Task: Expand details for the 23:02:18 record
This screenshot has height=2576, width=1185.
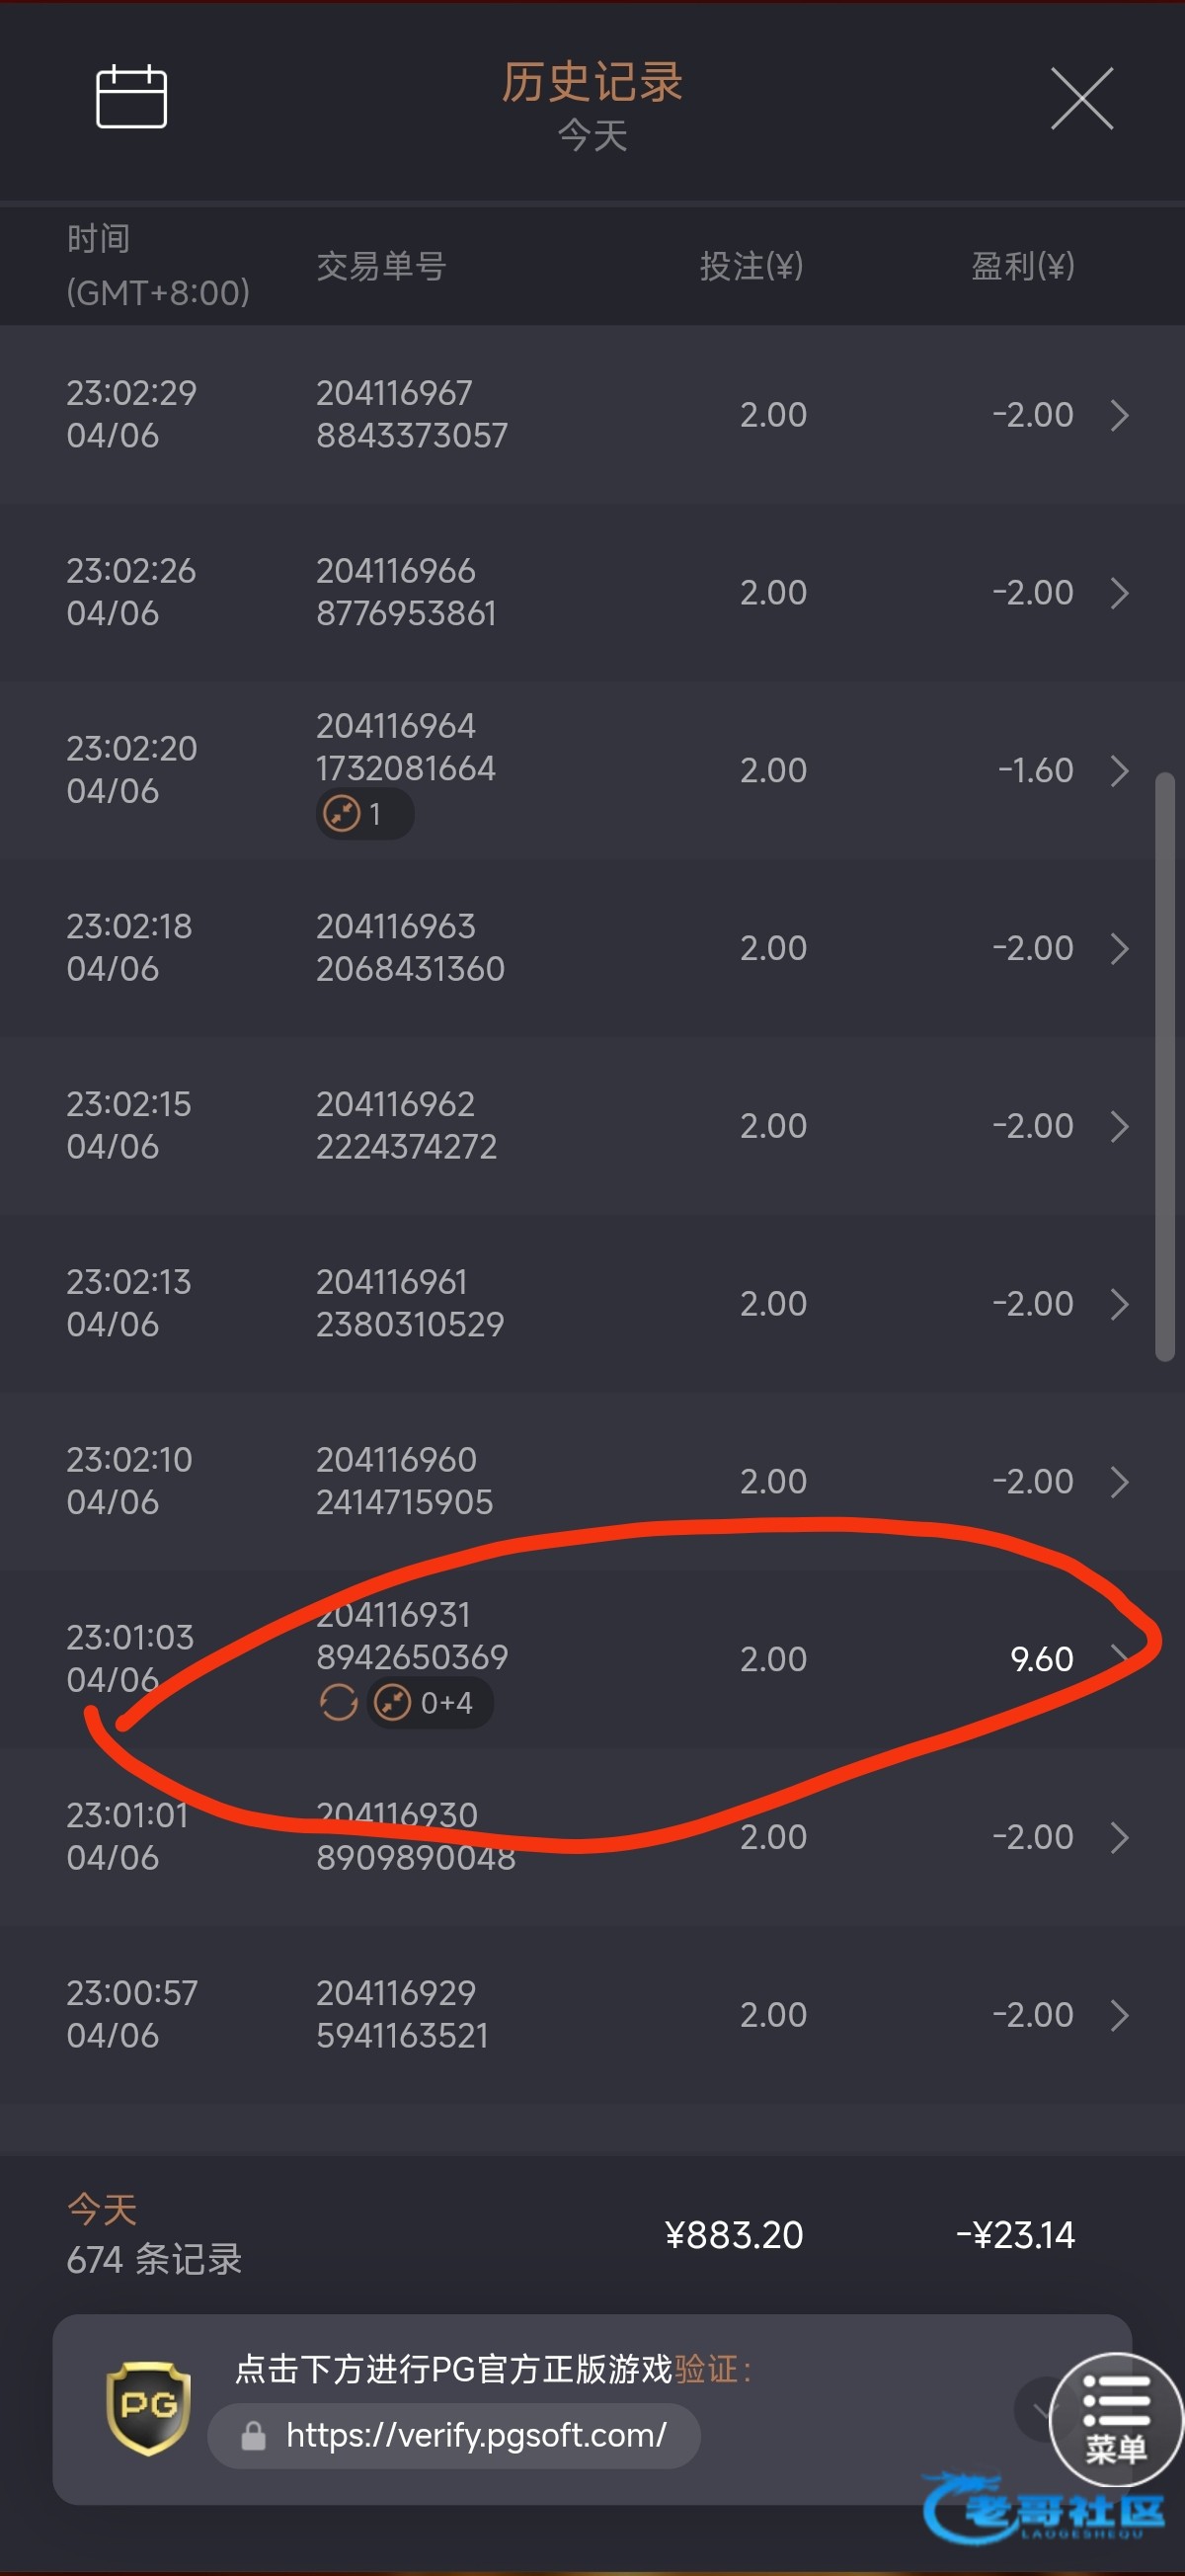Action: [x=1120, y=948]
